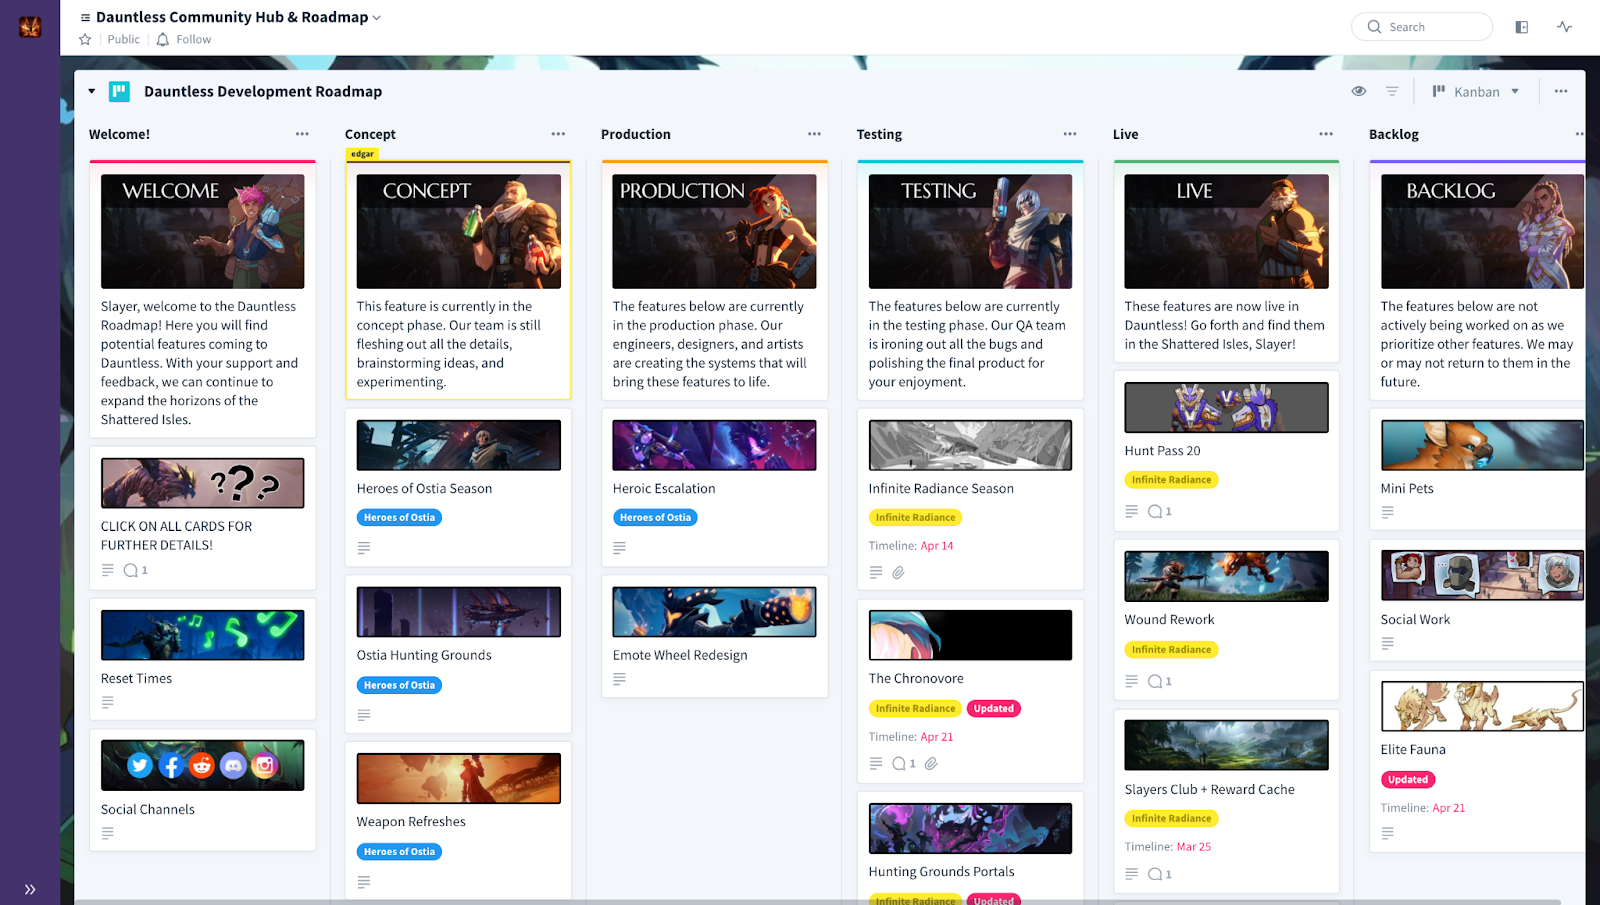
Task: Click the Follow link
Action: [x=194, y=39]
